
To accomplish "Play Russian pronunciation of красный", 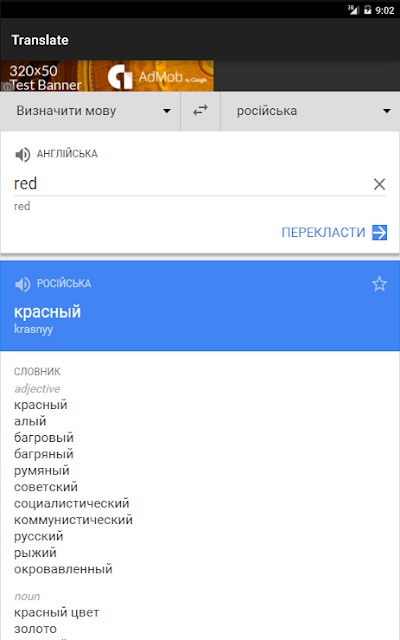I will coord(22,284).
